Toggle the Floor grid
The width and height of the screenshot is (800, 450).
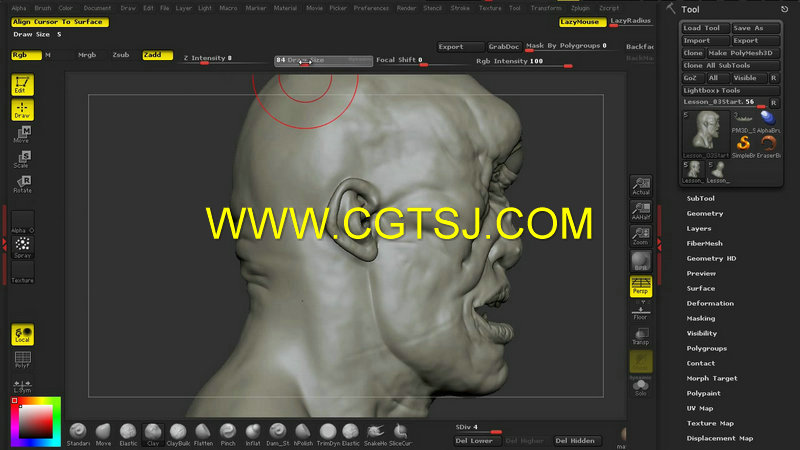click(641, 311)
